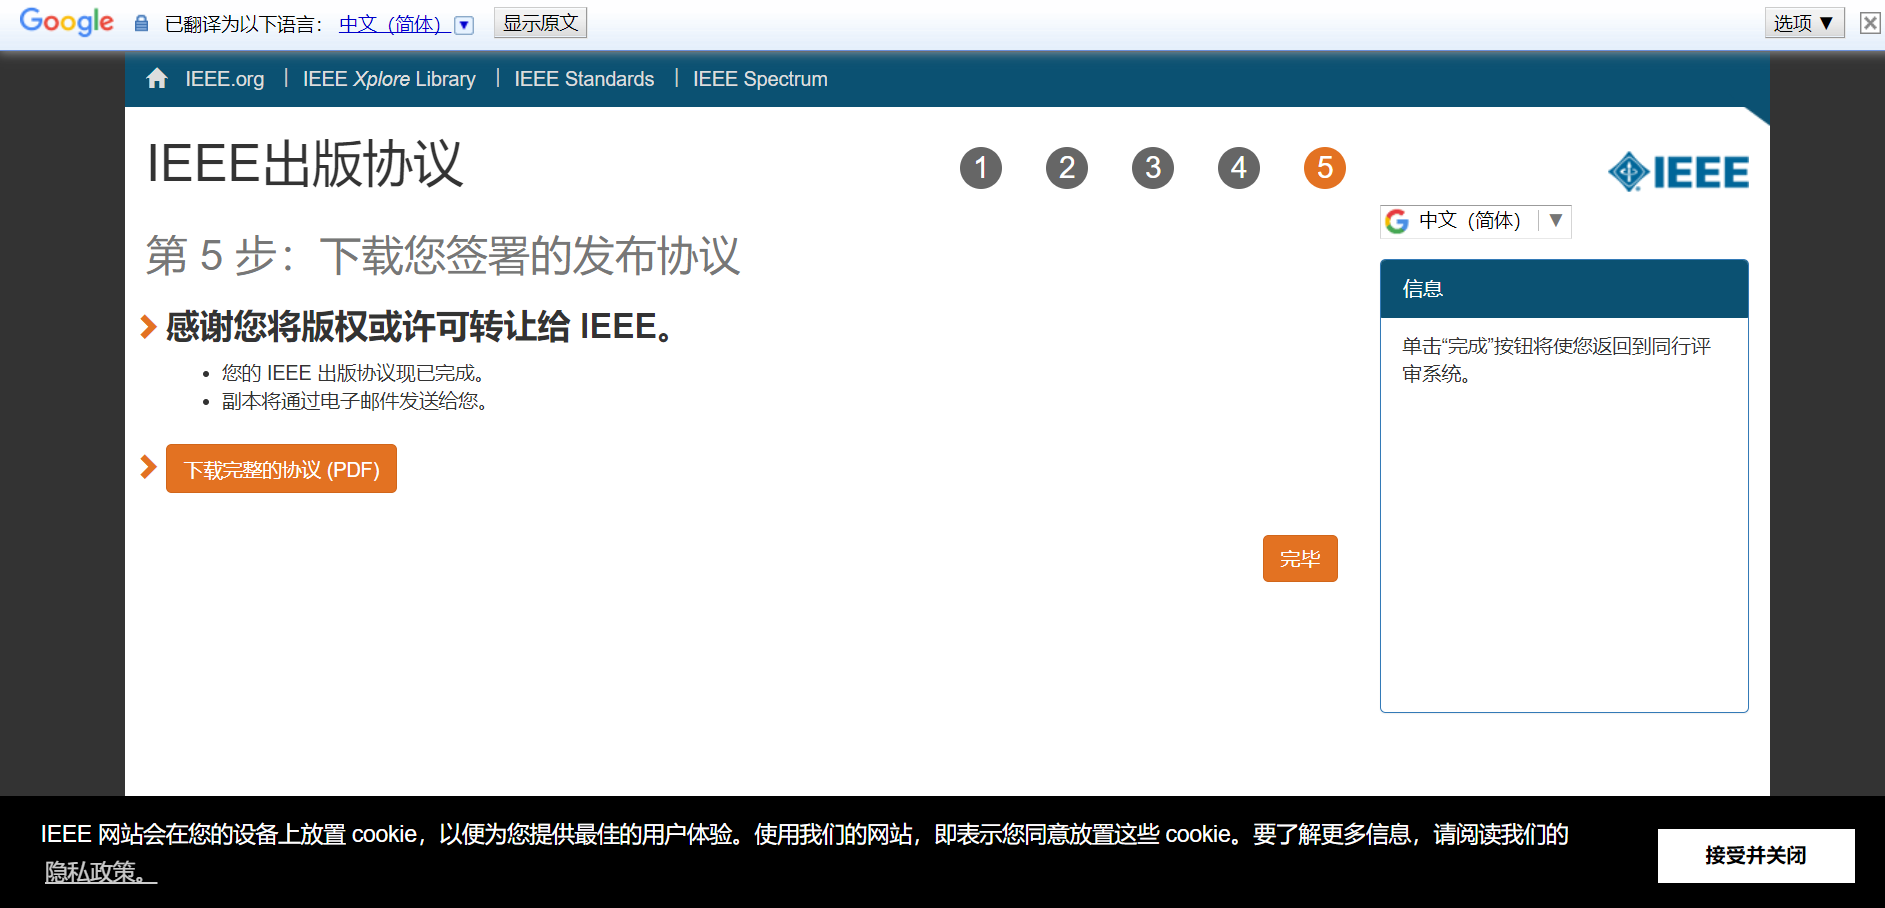1885x908 pixels.
Task: Select the active step 5 circle
Action: click(1325, 168)
